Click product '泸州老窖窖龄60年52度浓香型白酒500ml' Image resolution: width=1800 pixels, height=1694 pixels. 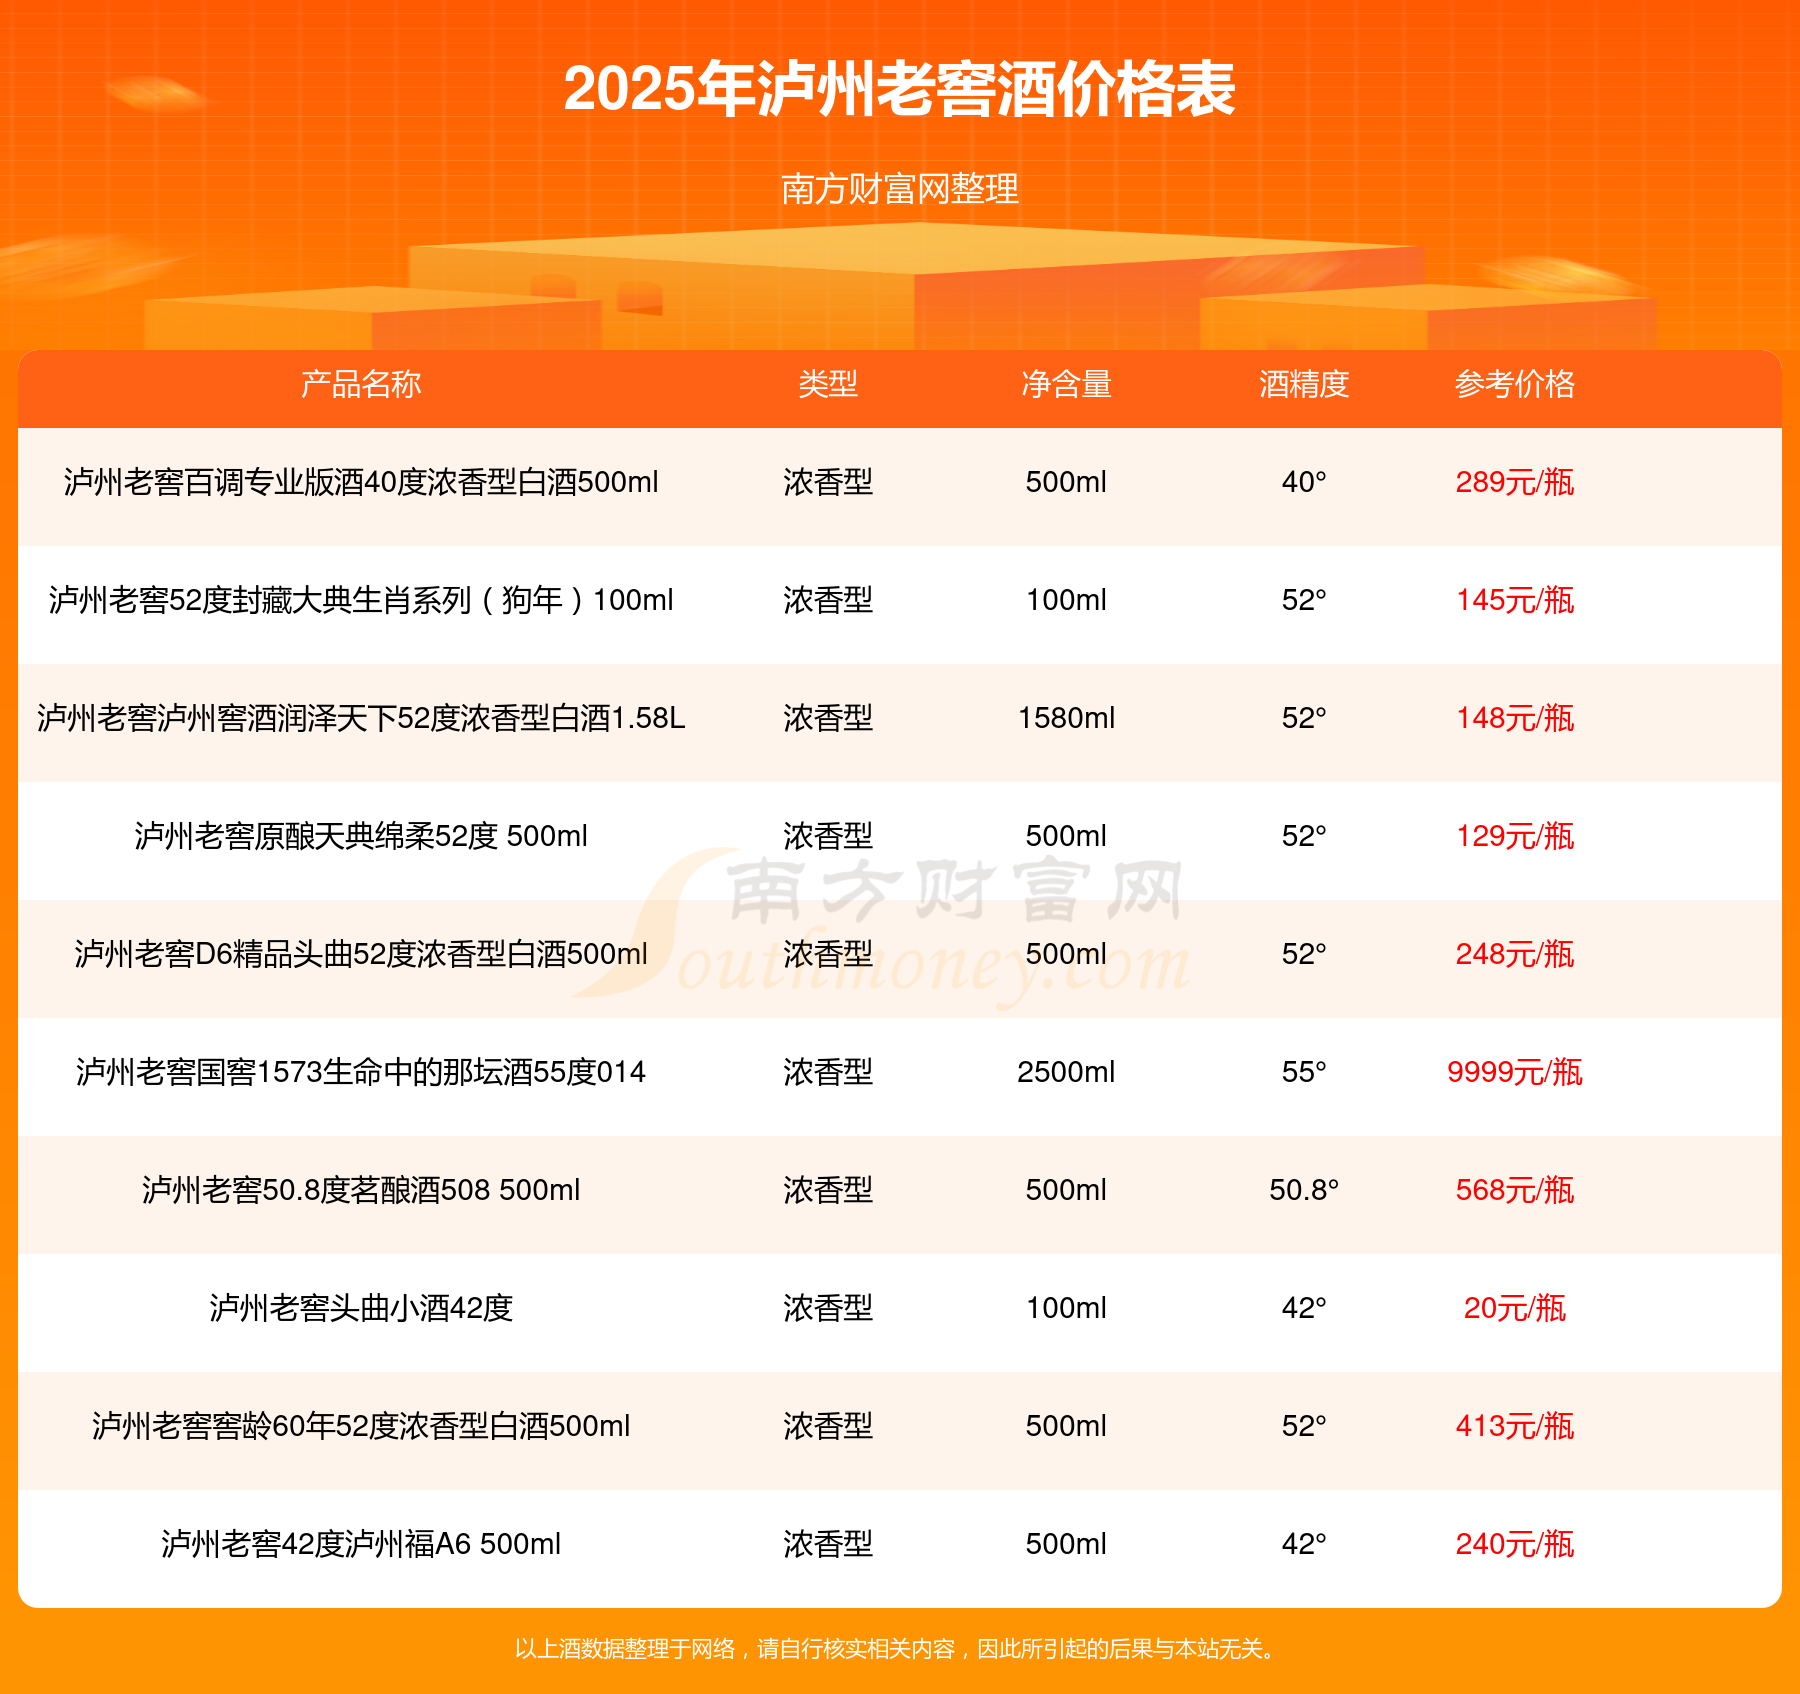(361, 1426)
